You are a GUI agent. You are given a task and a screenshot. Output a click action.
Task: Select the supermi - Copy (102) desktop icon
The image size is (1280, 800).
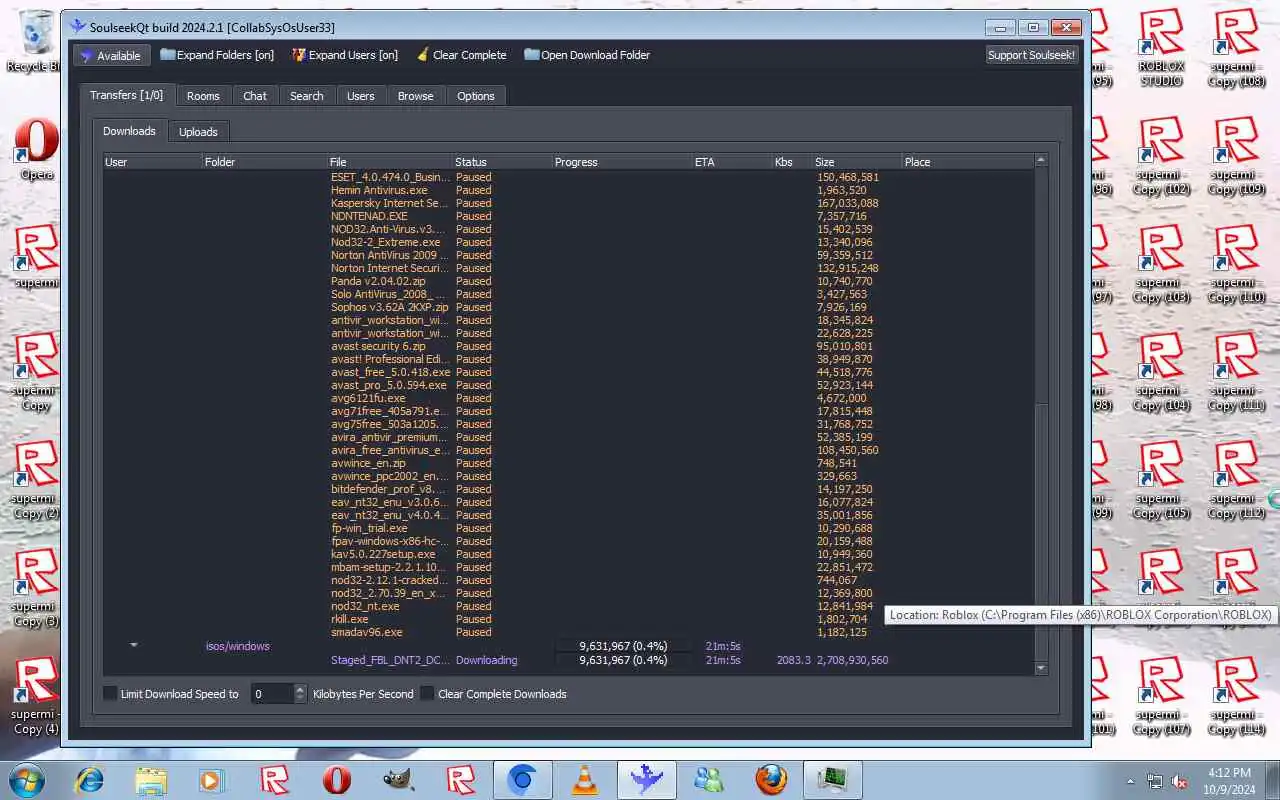(x=1162, y=155)
